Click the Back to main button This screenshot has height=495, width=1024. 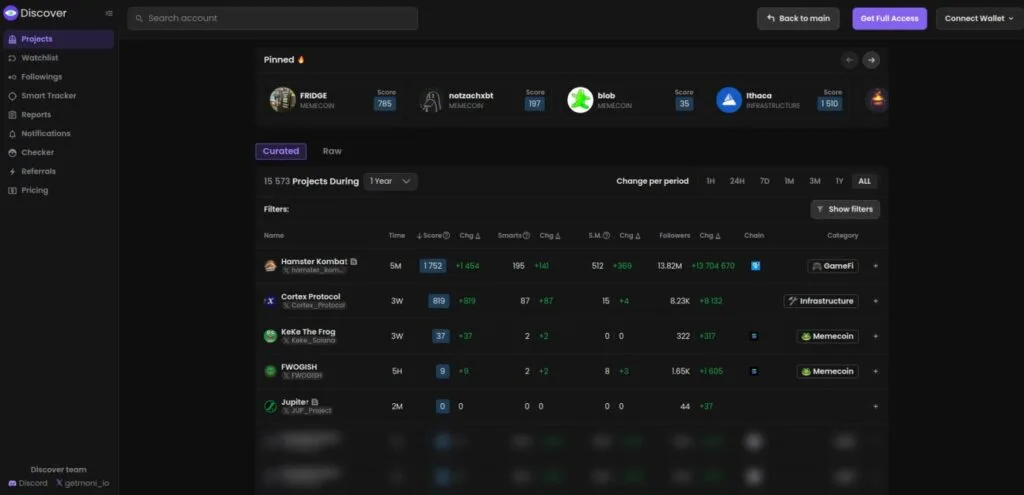798,18
